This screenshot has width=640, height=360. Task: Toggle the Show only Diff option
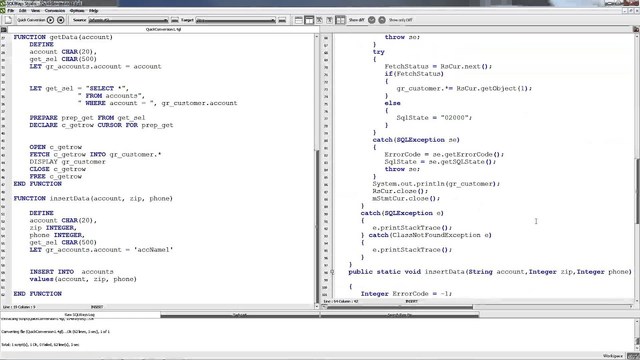click(400, 20)
